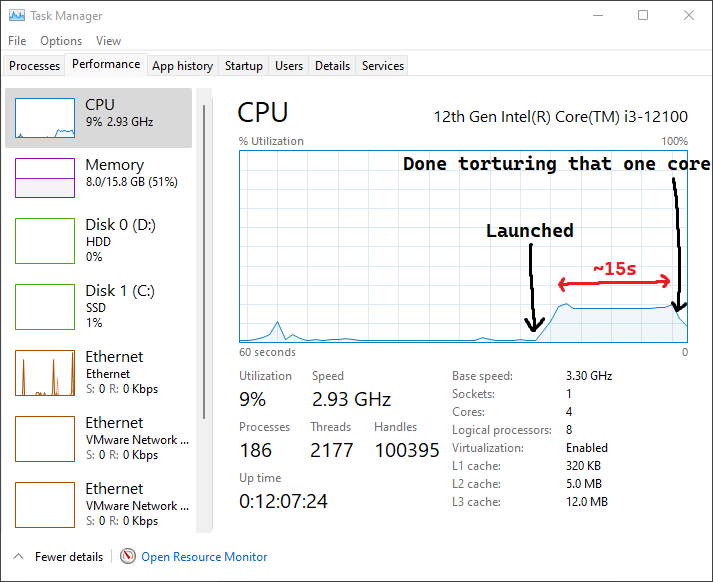
Task: Select the VMware Network Ethernet adapter
Action: tap(45, 438)
